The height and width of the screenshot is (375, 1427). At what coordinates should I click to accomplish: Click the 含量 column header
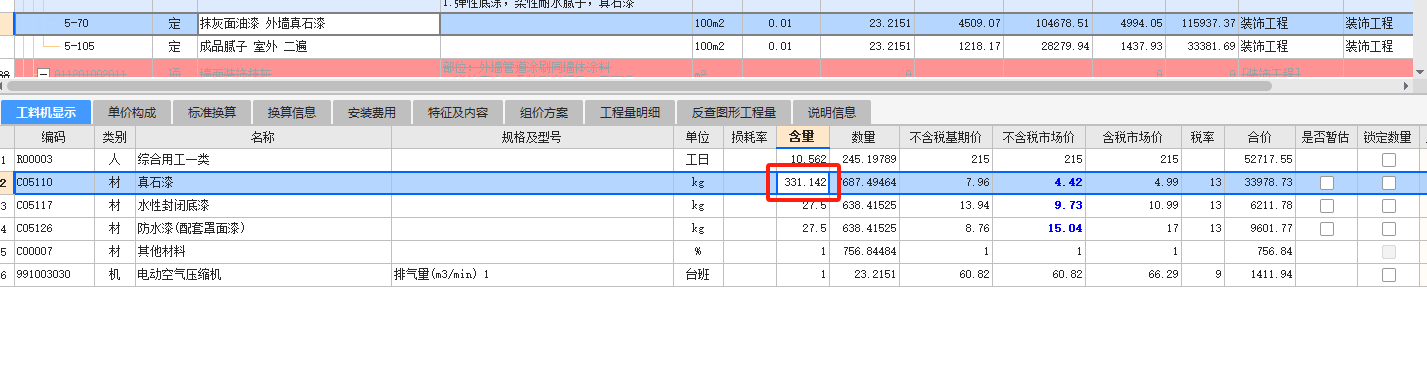tap(803, 137)
